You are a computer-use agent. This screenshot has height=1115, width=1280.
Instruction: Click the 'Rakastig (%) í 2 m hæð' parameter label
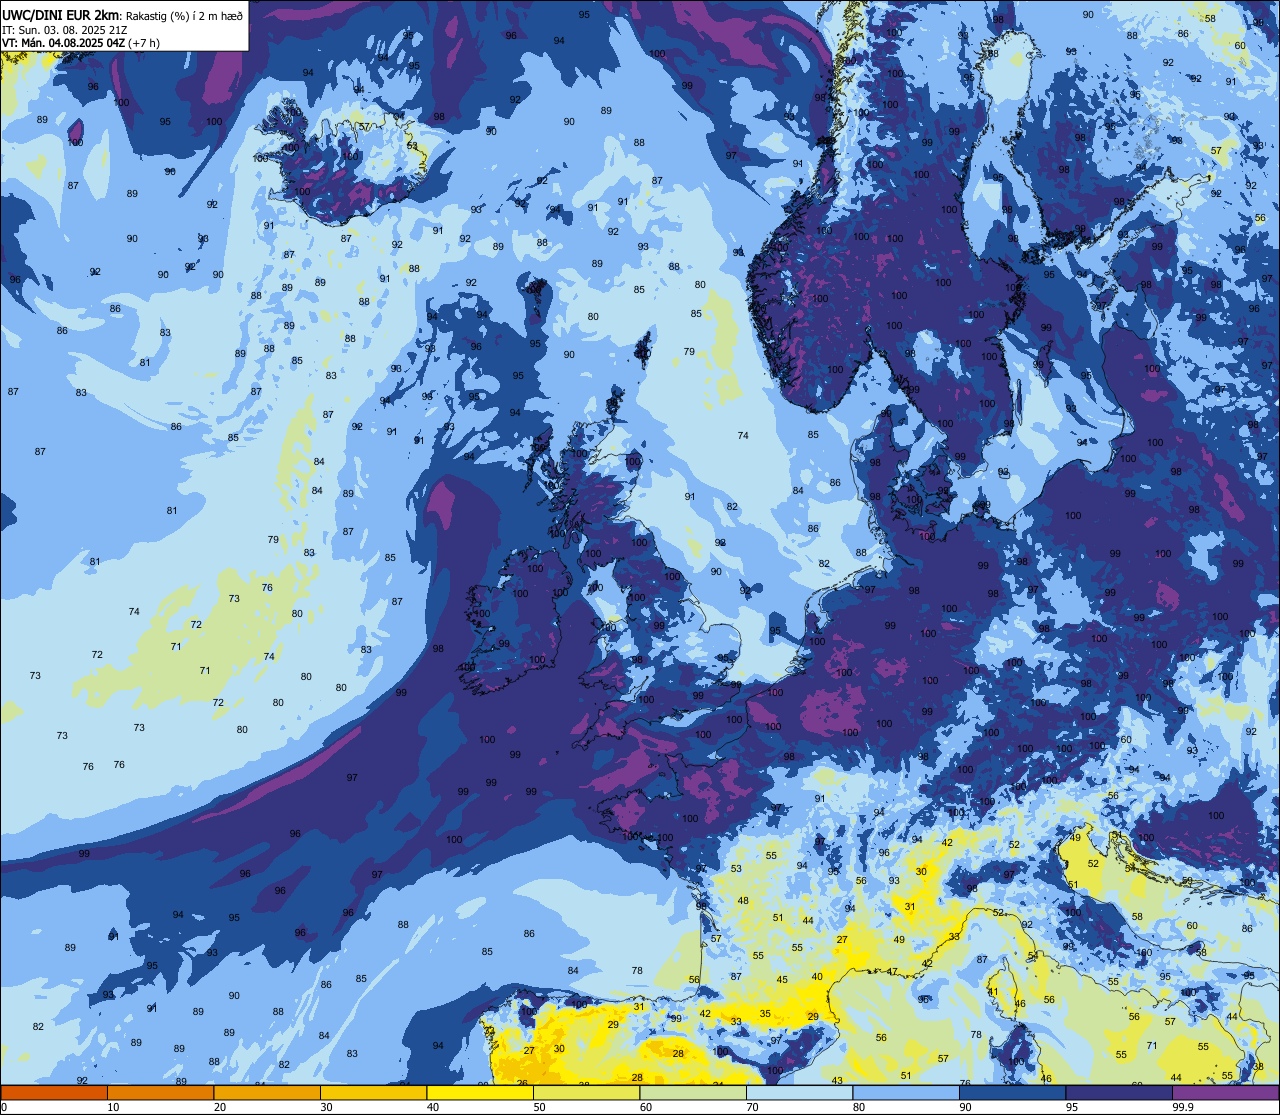coord(184,15)
